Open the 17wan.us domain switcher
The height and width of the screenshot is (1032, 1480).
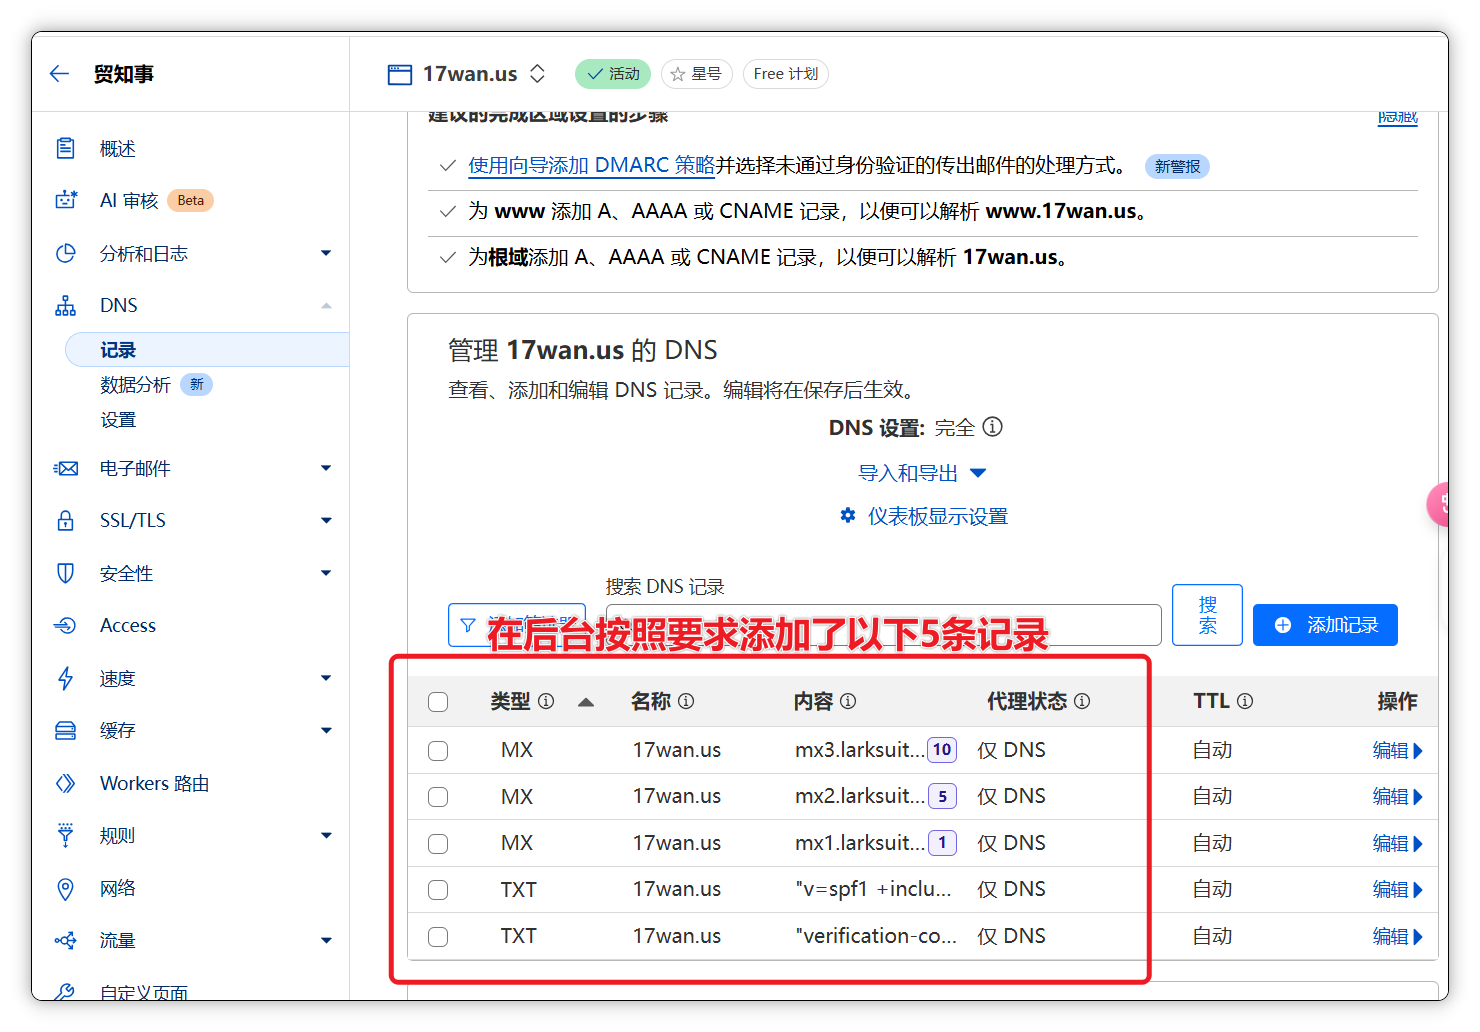pos(537,74)
